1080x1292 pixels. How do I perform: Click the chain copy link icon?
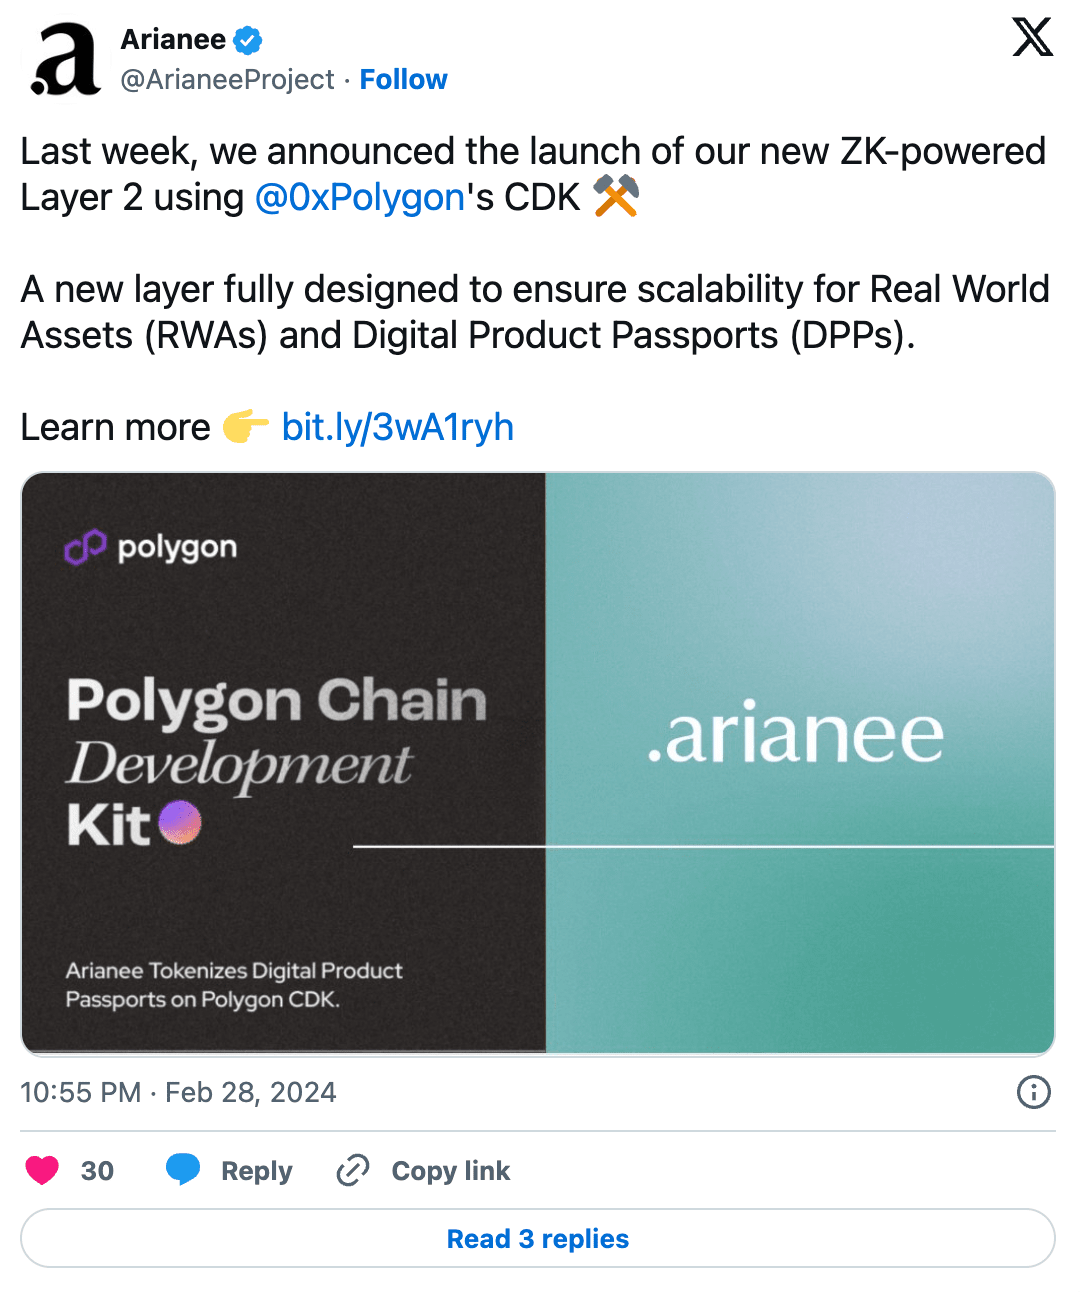pyautogui.click(x=353, y=1170)
